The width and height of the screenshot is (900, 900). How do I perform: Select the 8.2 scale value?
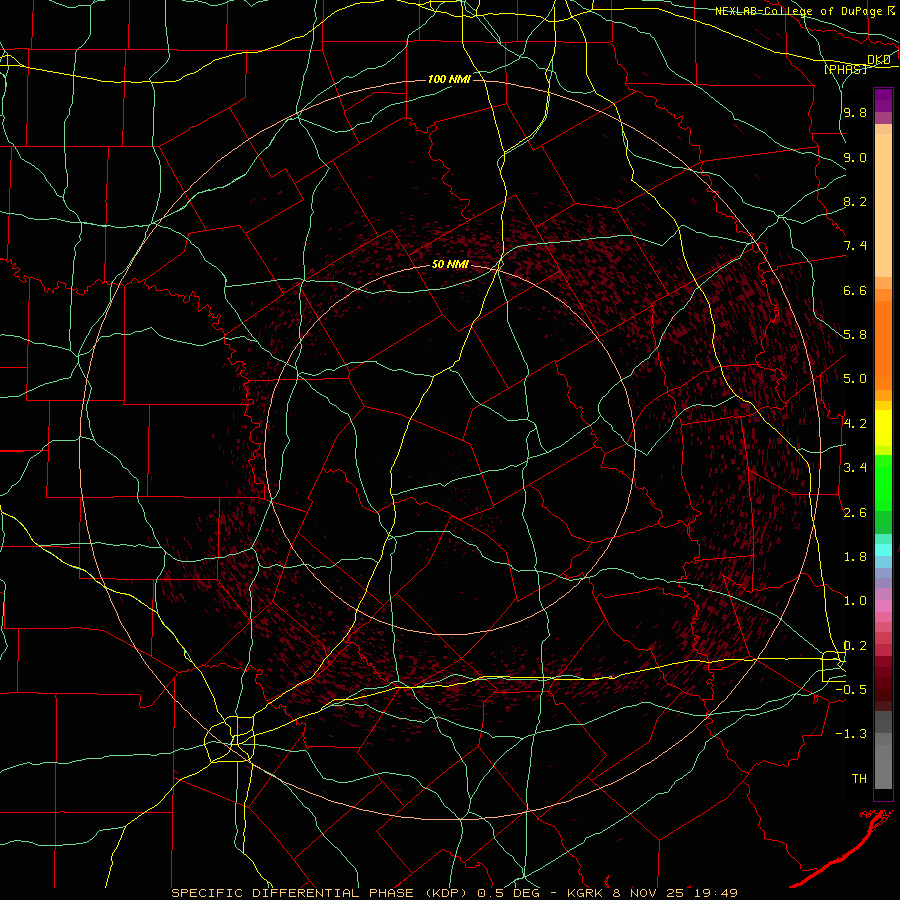coord(855,201)
